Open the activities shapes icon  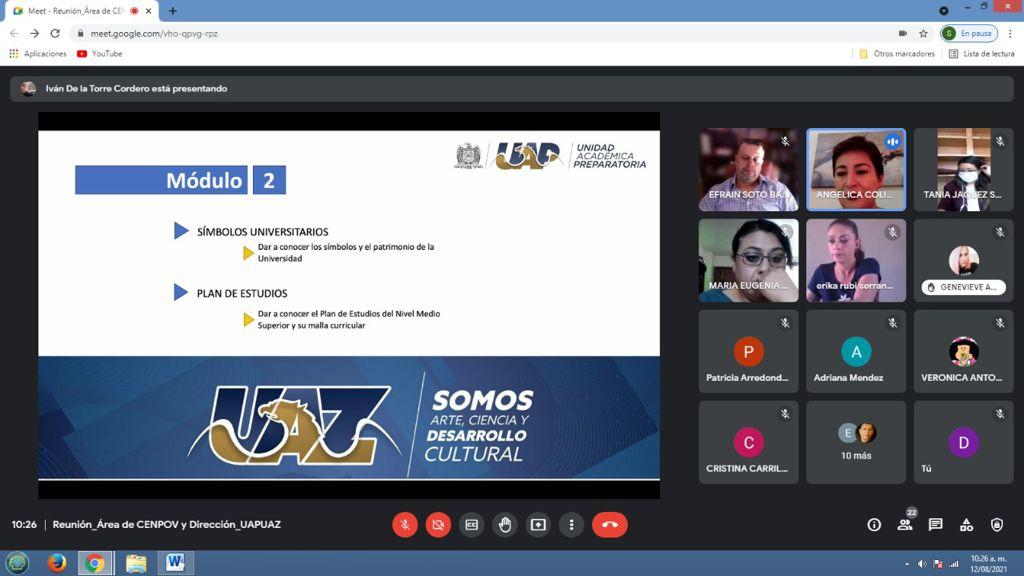(966, 524)
